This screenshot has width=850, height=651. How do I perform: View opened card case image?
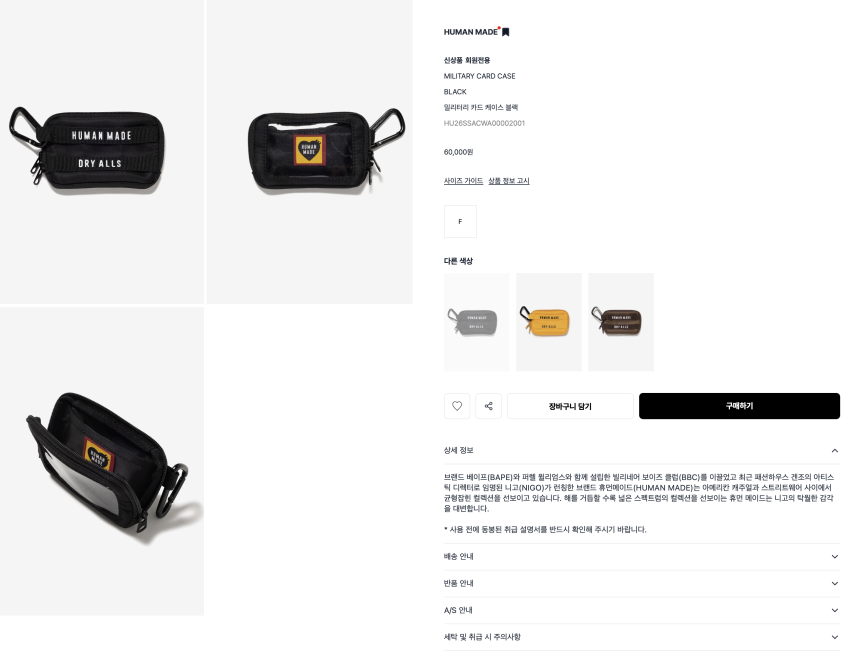coord(102,461)
